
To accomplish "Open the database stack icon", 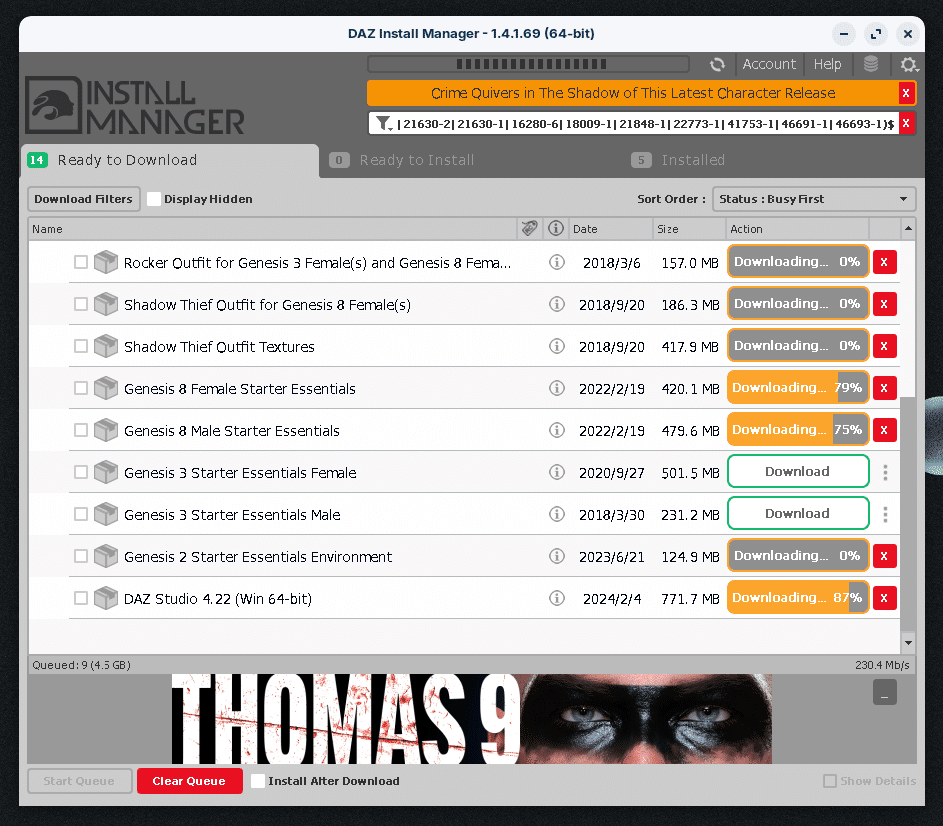I will [x=871, y=64].
